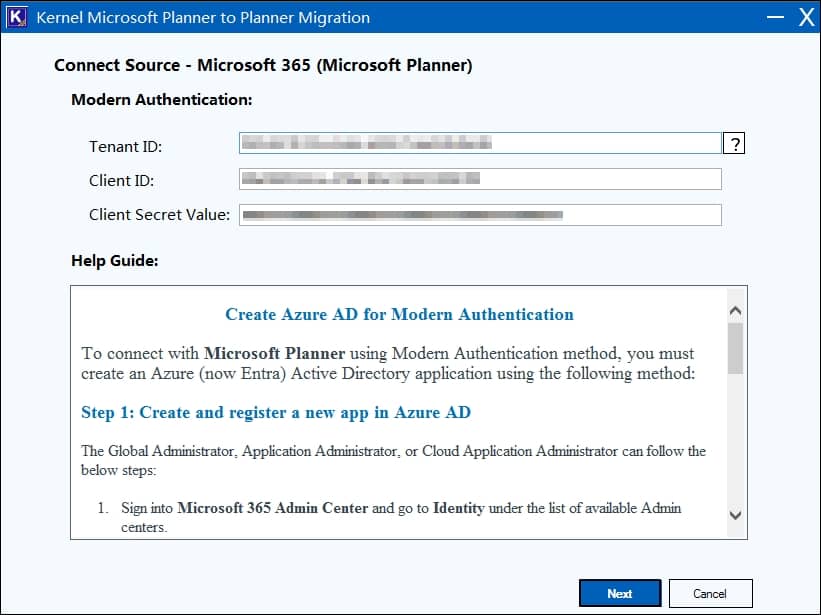Focus the Tenant ID input field

click(480, 143)
